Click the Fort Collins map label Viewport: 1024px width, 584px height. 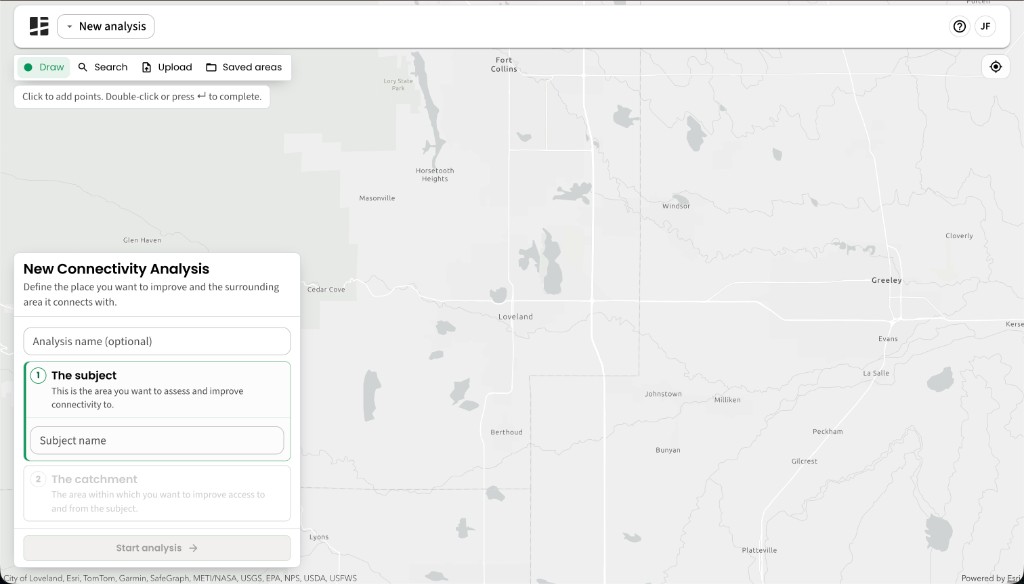click(x=504, y=64)
